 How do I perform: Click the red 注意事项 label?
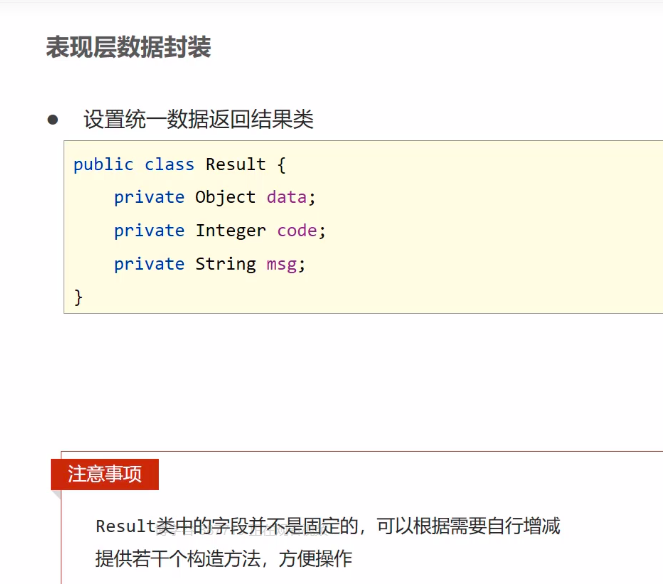coord(105,474)
